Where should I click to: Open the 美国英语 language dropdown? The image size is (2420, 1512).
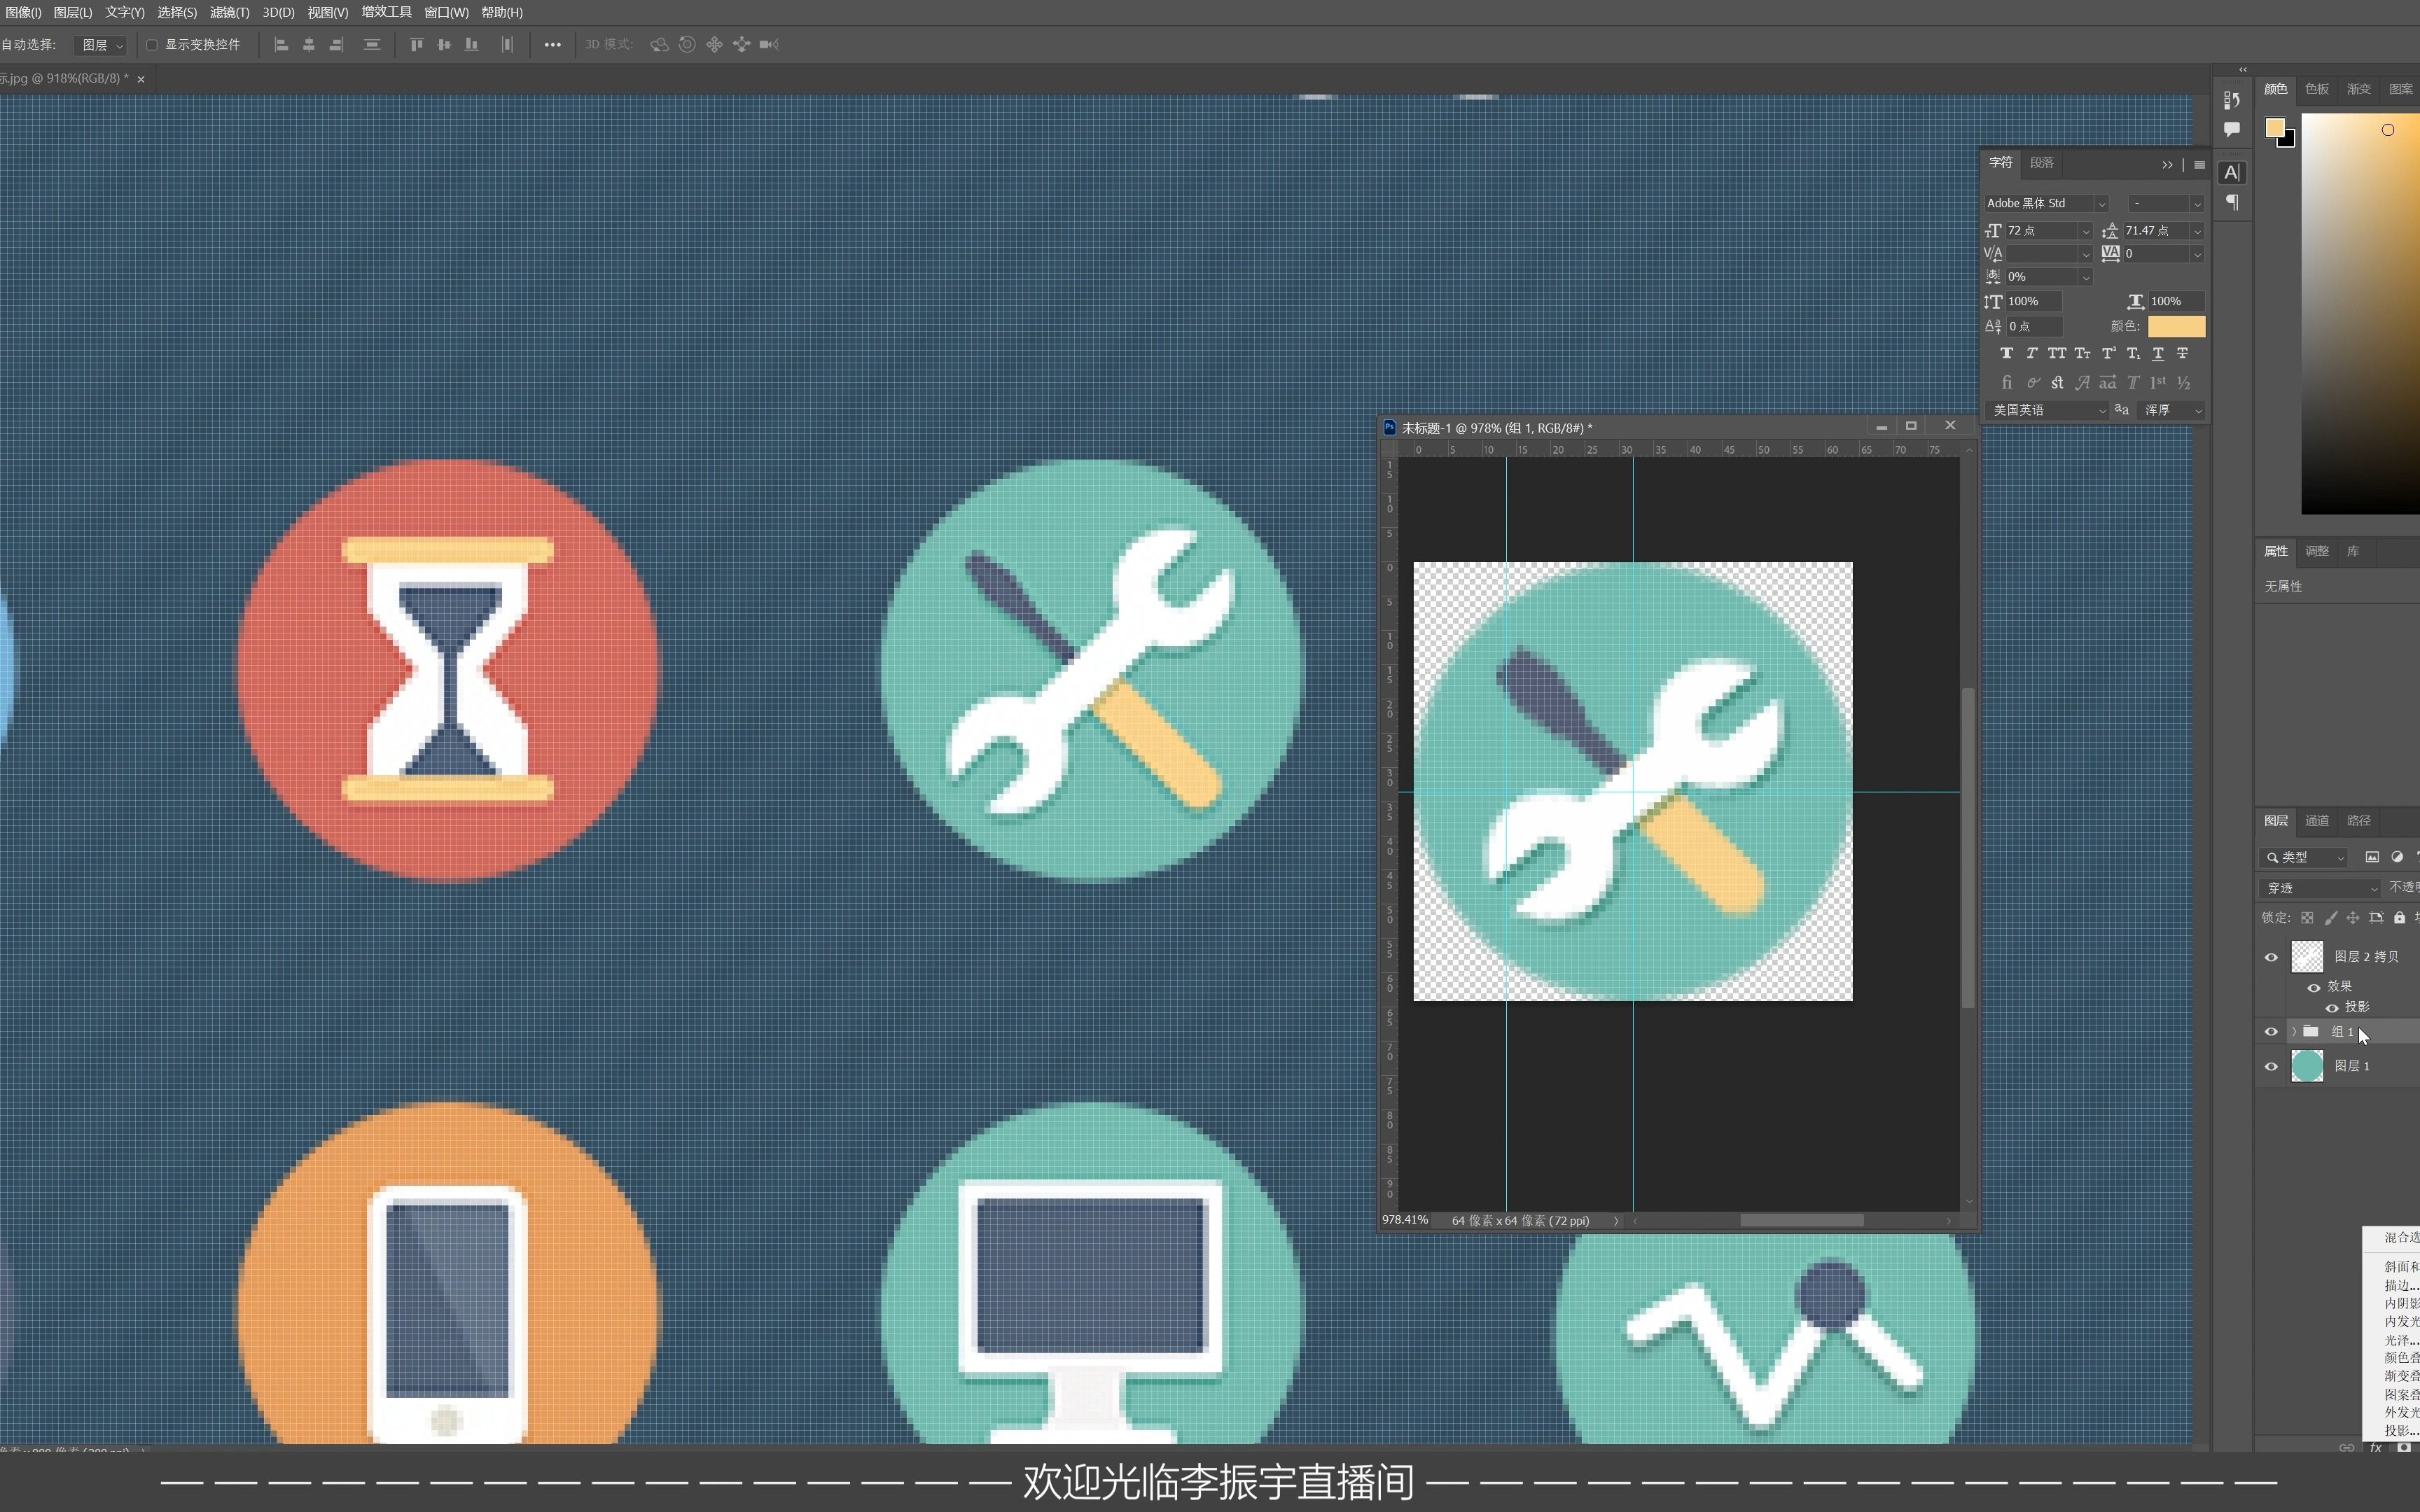point(2047,410)
